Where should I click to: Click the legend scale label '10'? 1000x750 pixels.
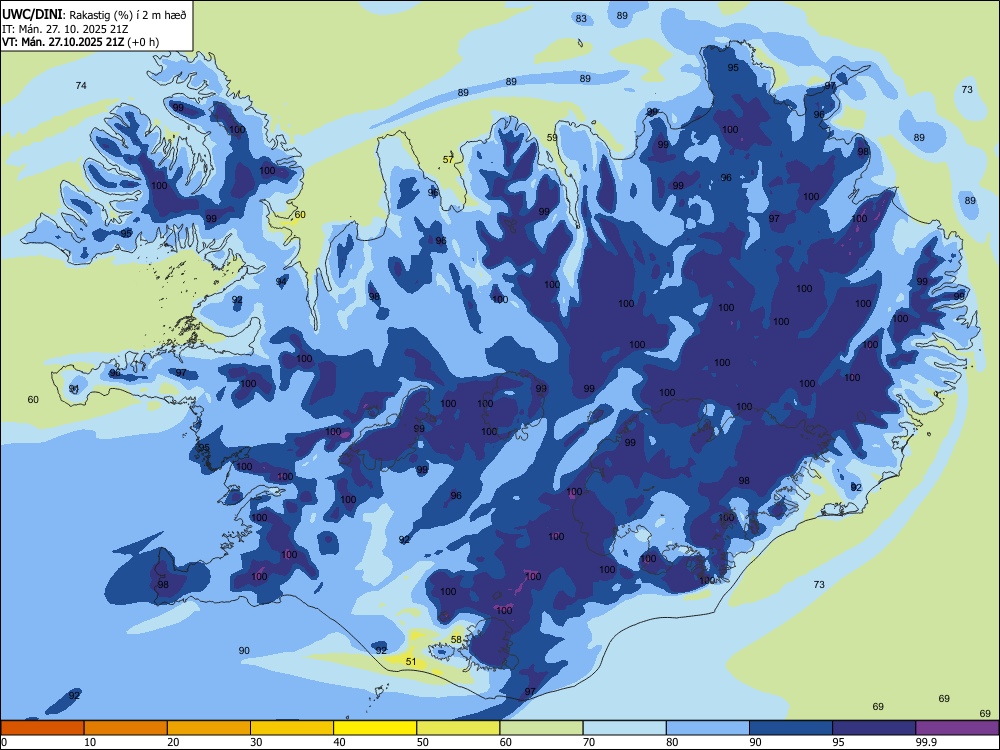(90, 742)
